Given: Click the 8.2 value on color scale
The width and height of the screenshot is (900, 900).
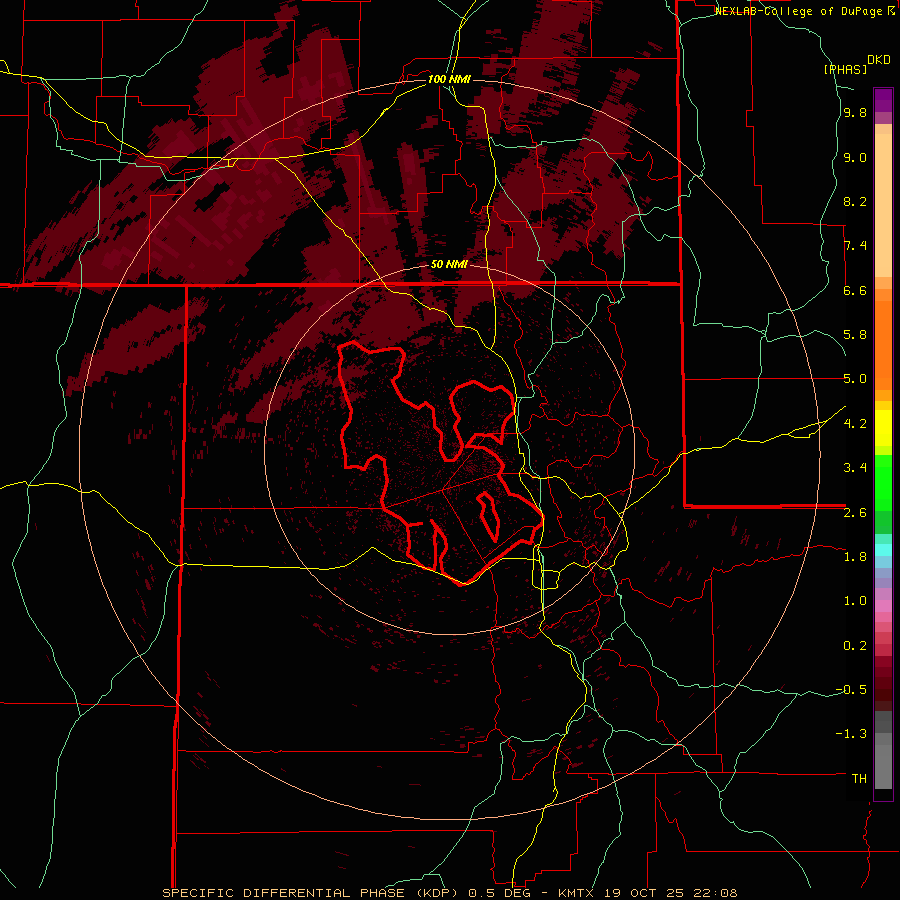Looking at the screenshot, I should (x=855, y=201).
